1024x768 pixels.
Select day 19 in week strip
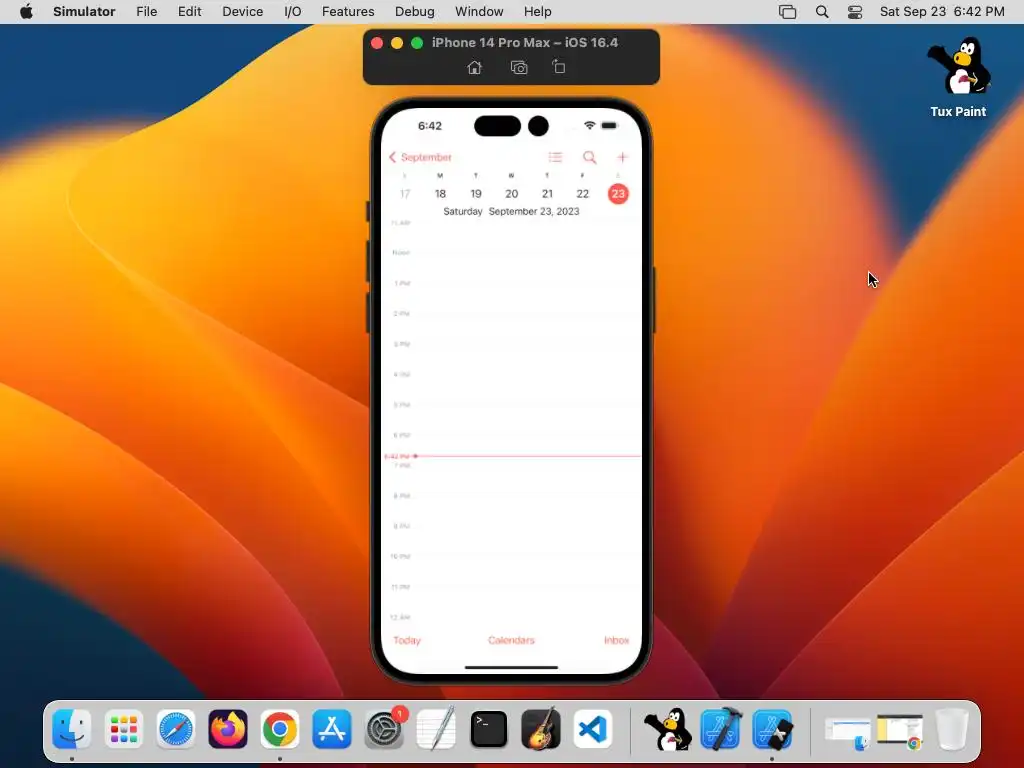(x=476, y=194)
